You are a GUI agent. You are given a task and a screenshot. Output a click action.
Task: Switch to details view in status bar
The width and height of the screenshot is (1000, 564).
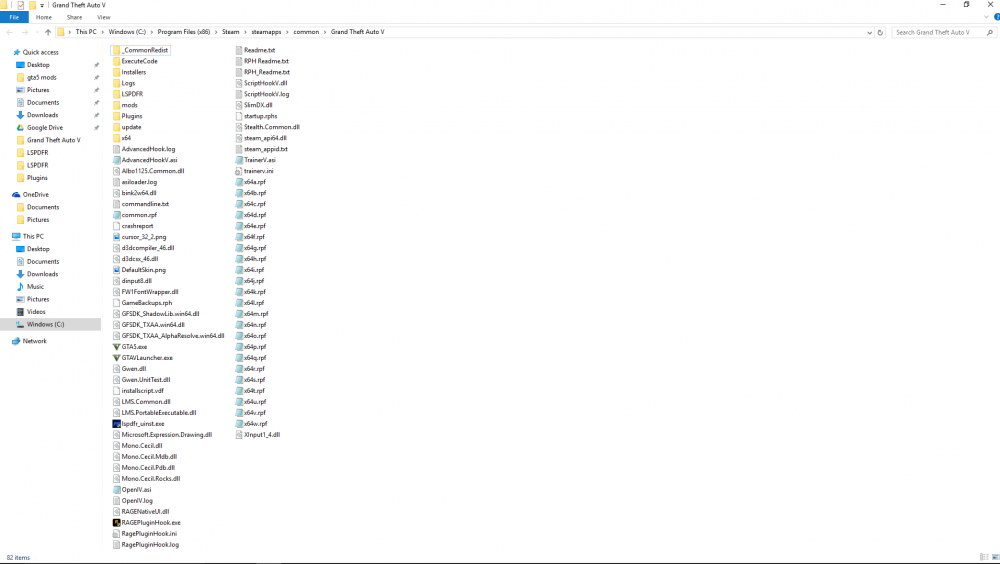click(x=984, y=558)
